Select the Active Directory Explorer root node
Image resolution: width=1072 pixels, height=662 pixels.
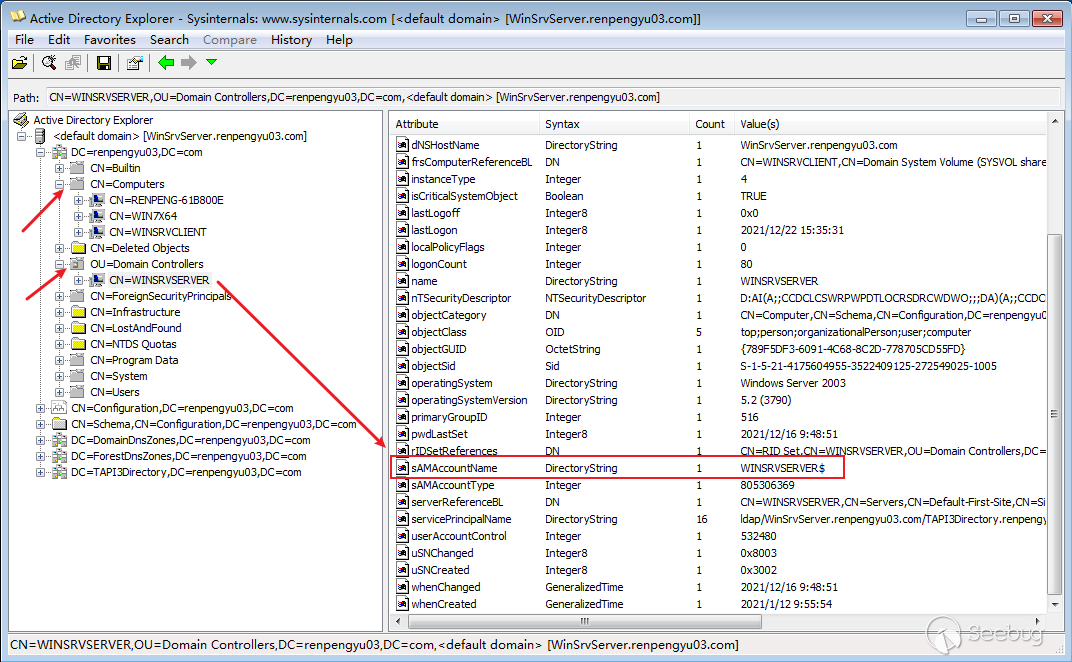coord(93,120)
